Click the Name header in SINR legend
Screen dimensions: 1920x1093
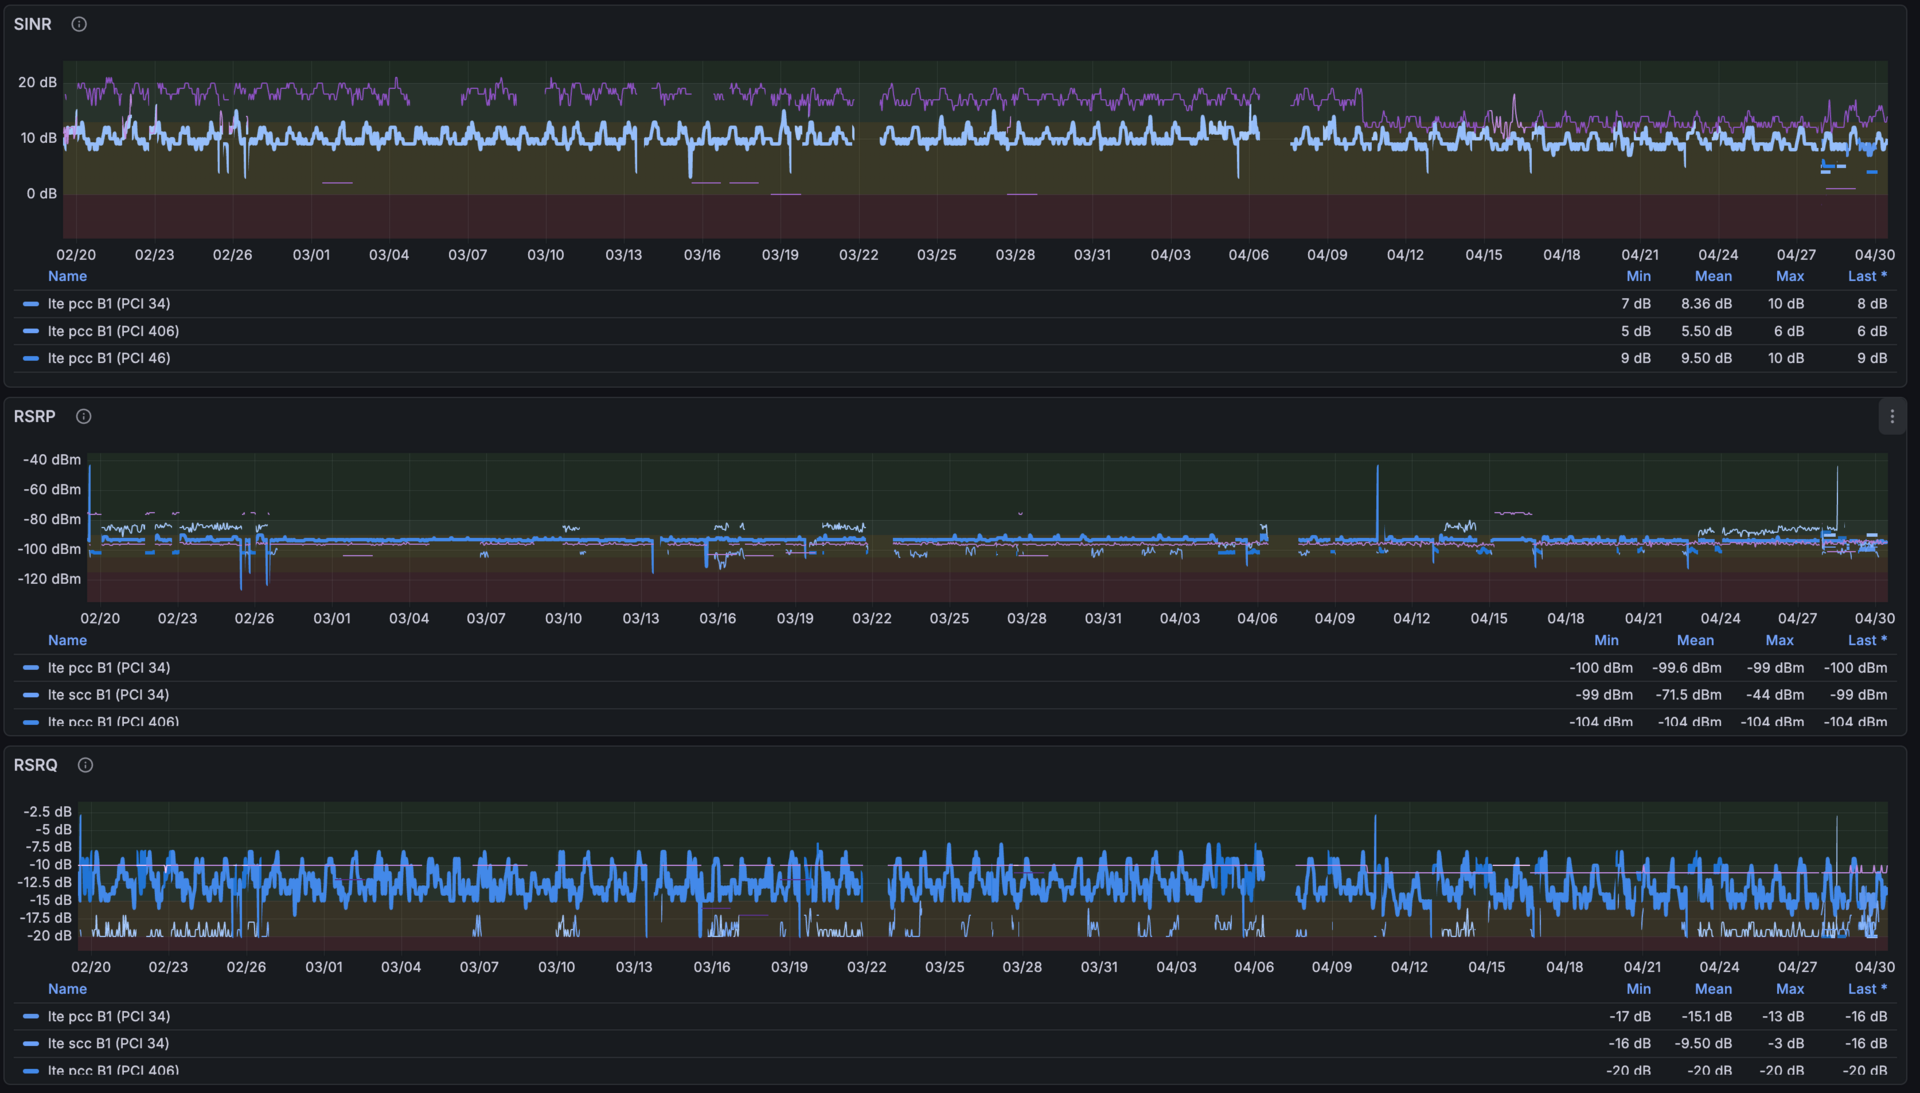[67, 276]
